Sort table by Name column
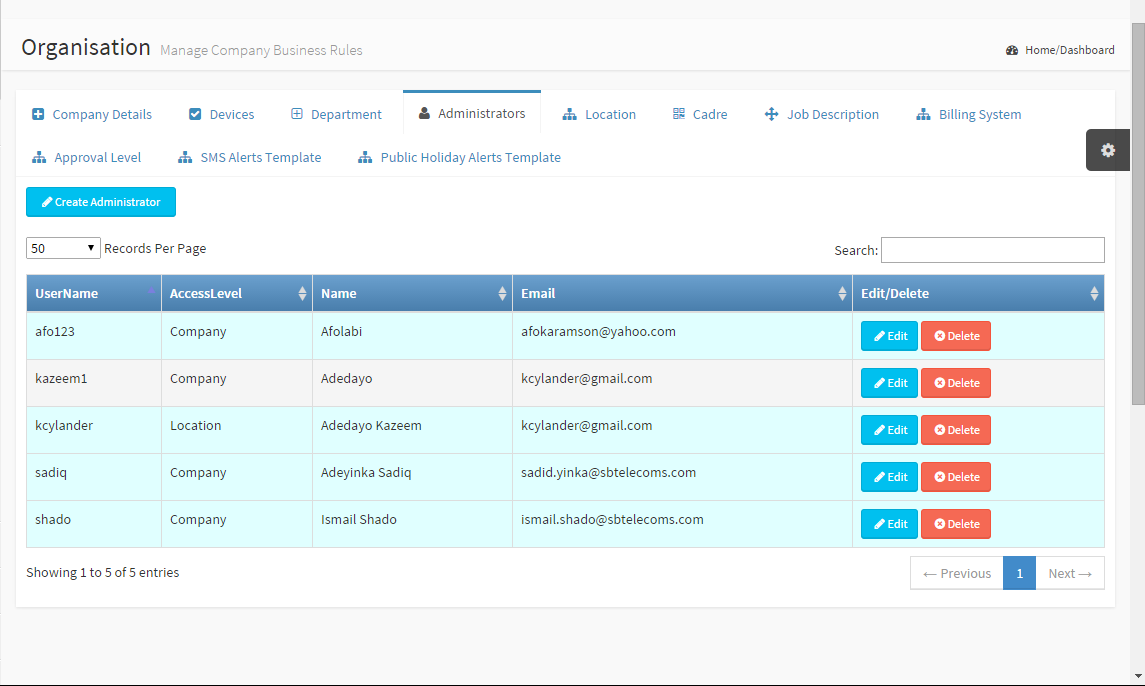The width and height of the screenshot is (1145, 686). [x=411, y=293]
